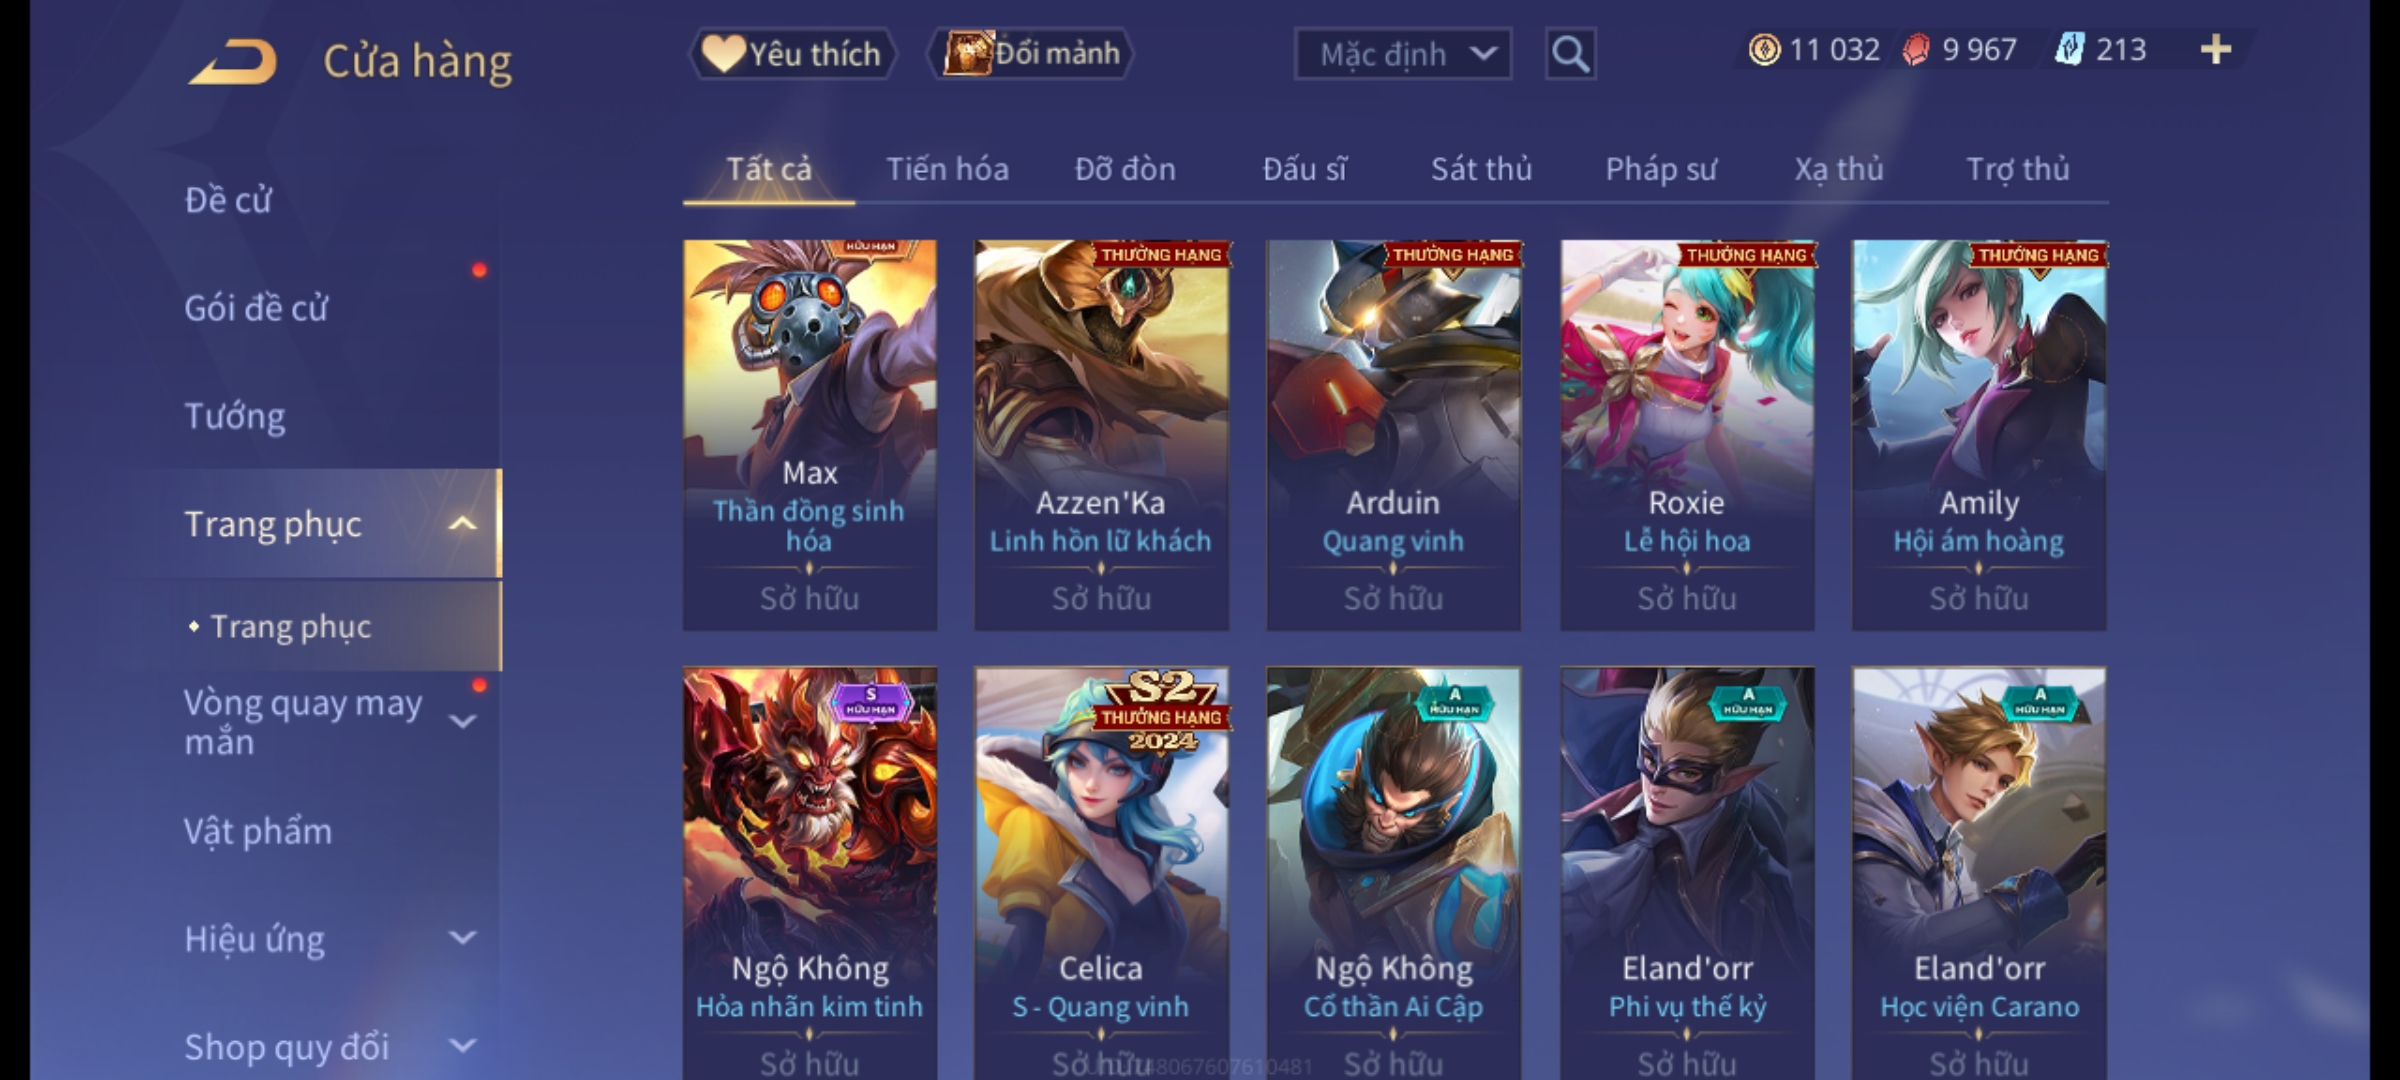Open the Mặc định sort dropdown
Screen dimensions: 2400x1080
[x=1402, y=54]
